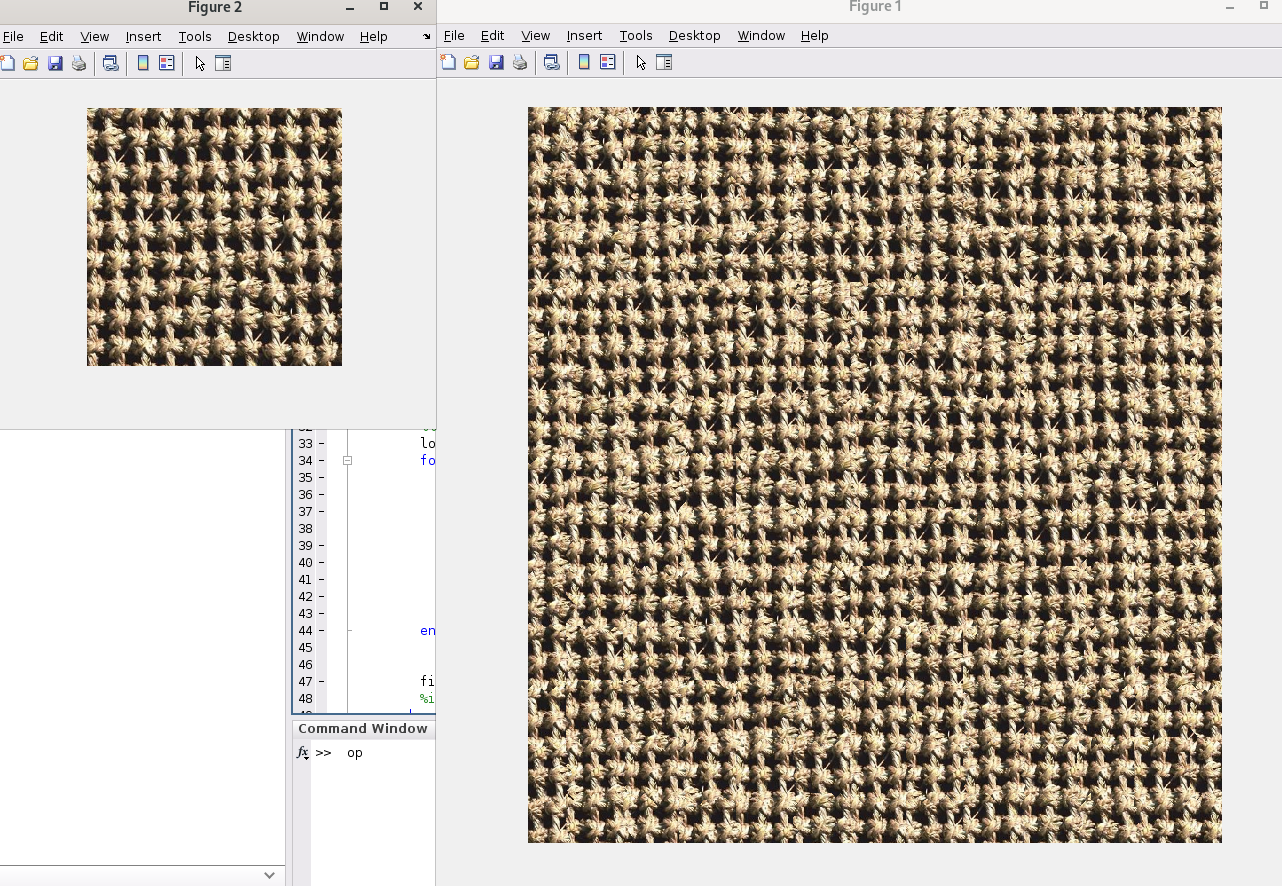Toggle Link Plot in Figure 1

[552, 62]
